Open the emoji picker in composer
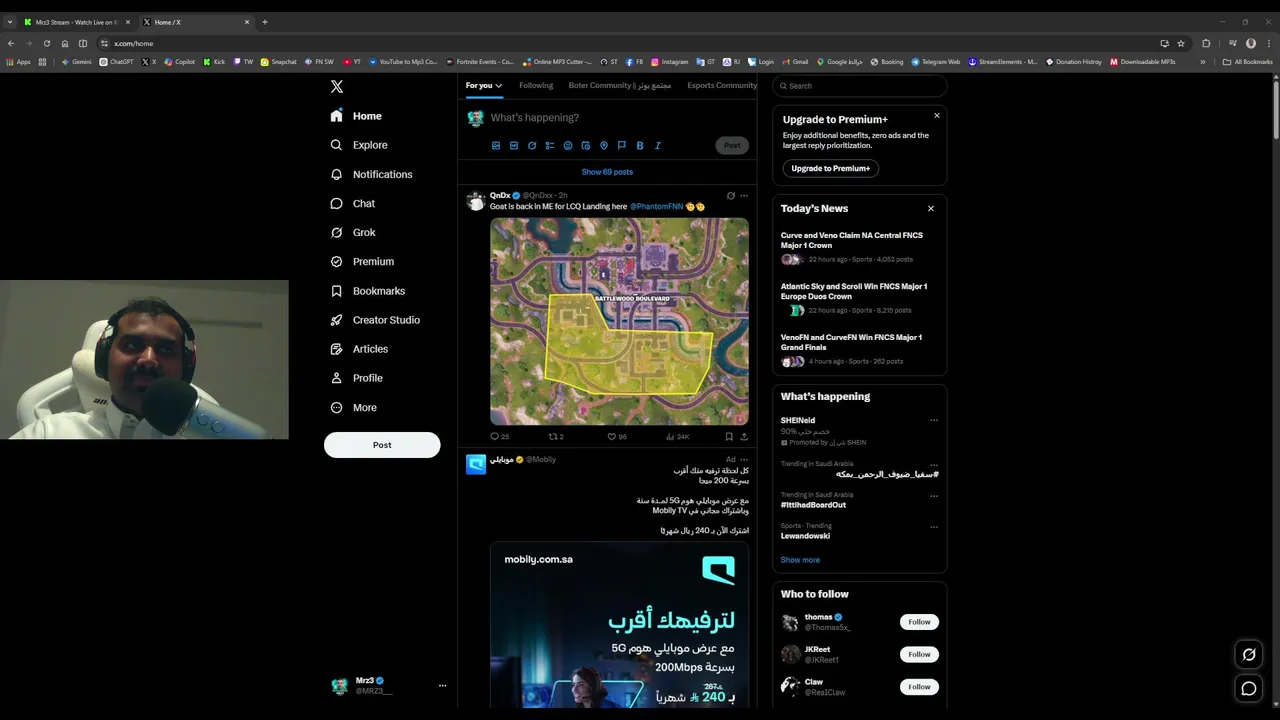Image resolution: width=1280 pixels, height=720 pixels. click(x=568, y=146)
